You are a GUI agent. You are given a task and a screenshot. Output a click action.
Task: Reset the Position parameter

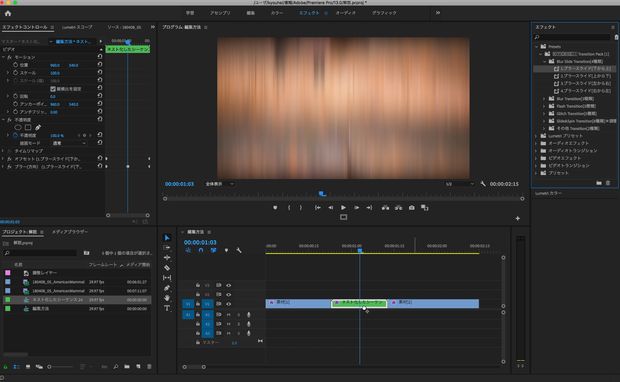pyautogui.click(x=100, y=65)
